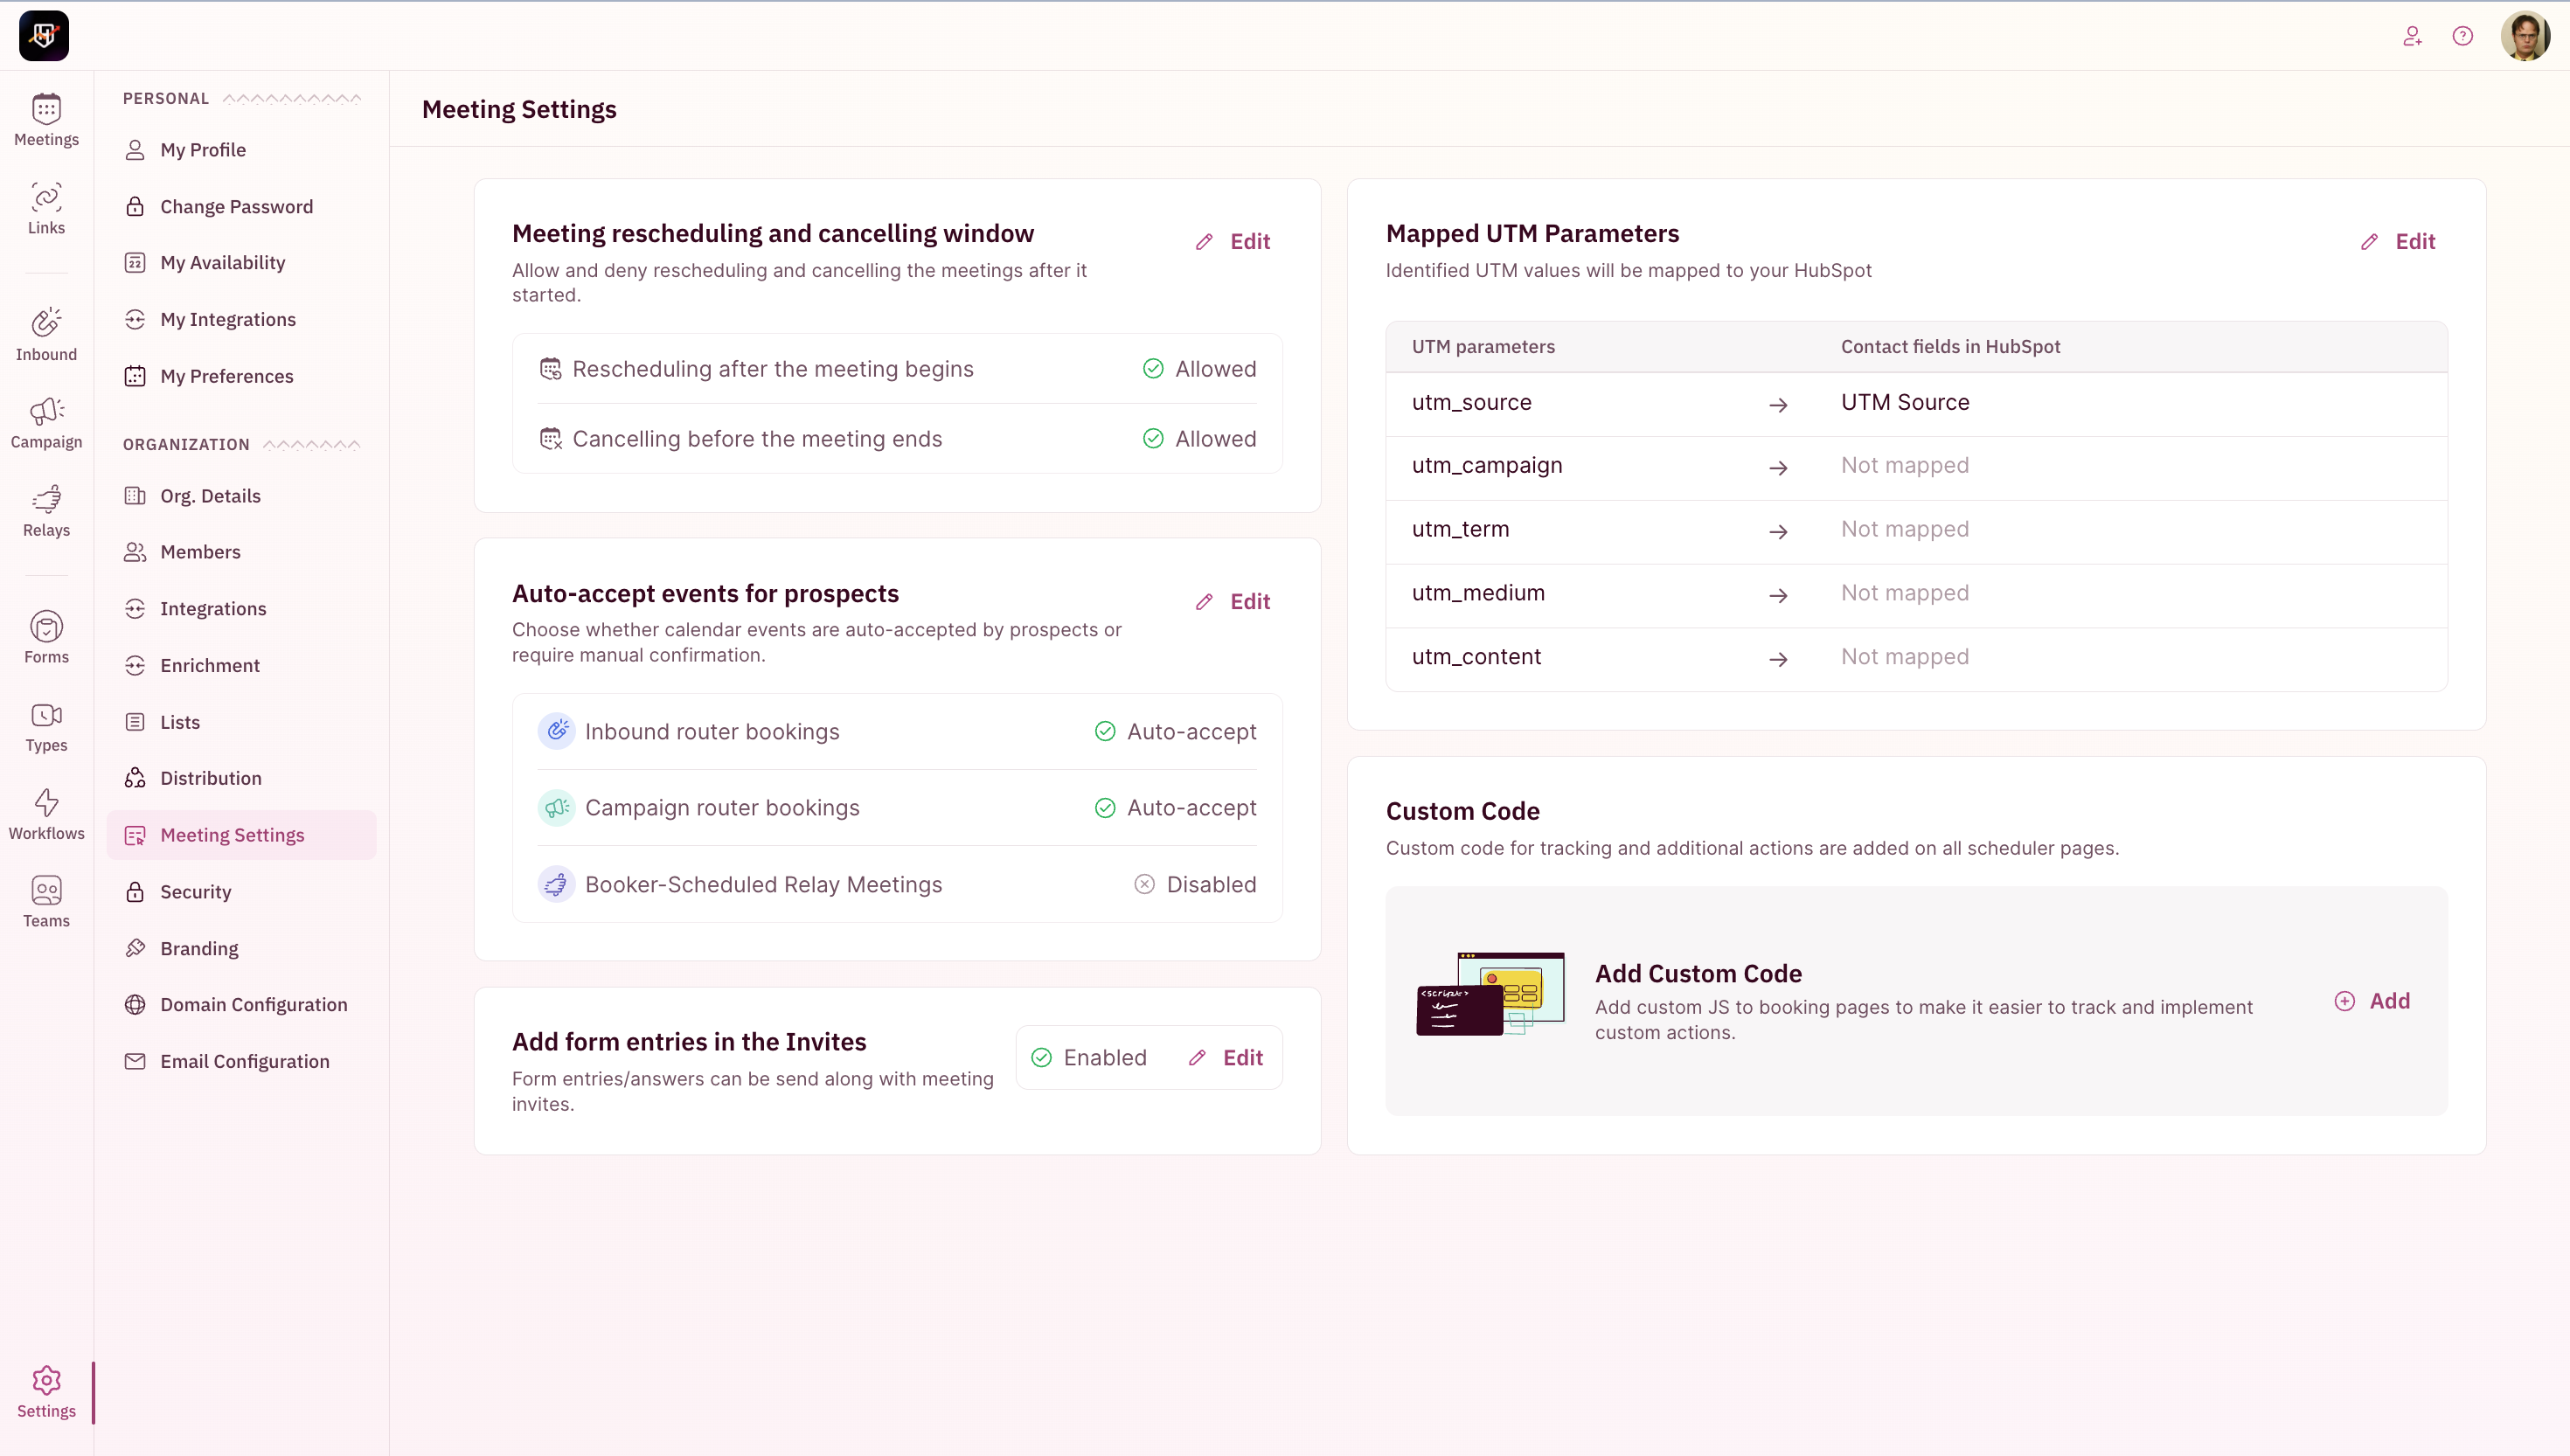Edit auto-accept events for prospects
The width and height of the screenshot is (2570, 1456).
tap(1233, 601)
